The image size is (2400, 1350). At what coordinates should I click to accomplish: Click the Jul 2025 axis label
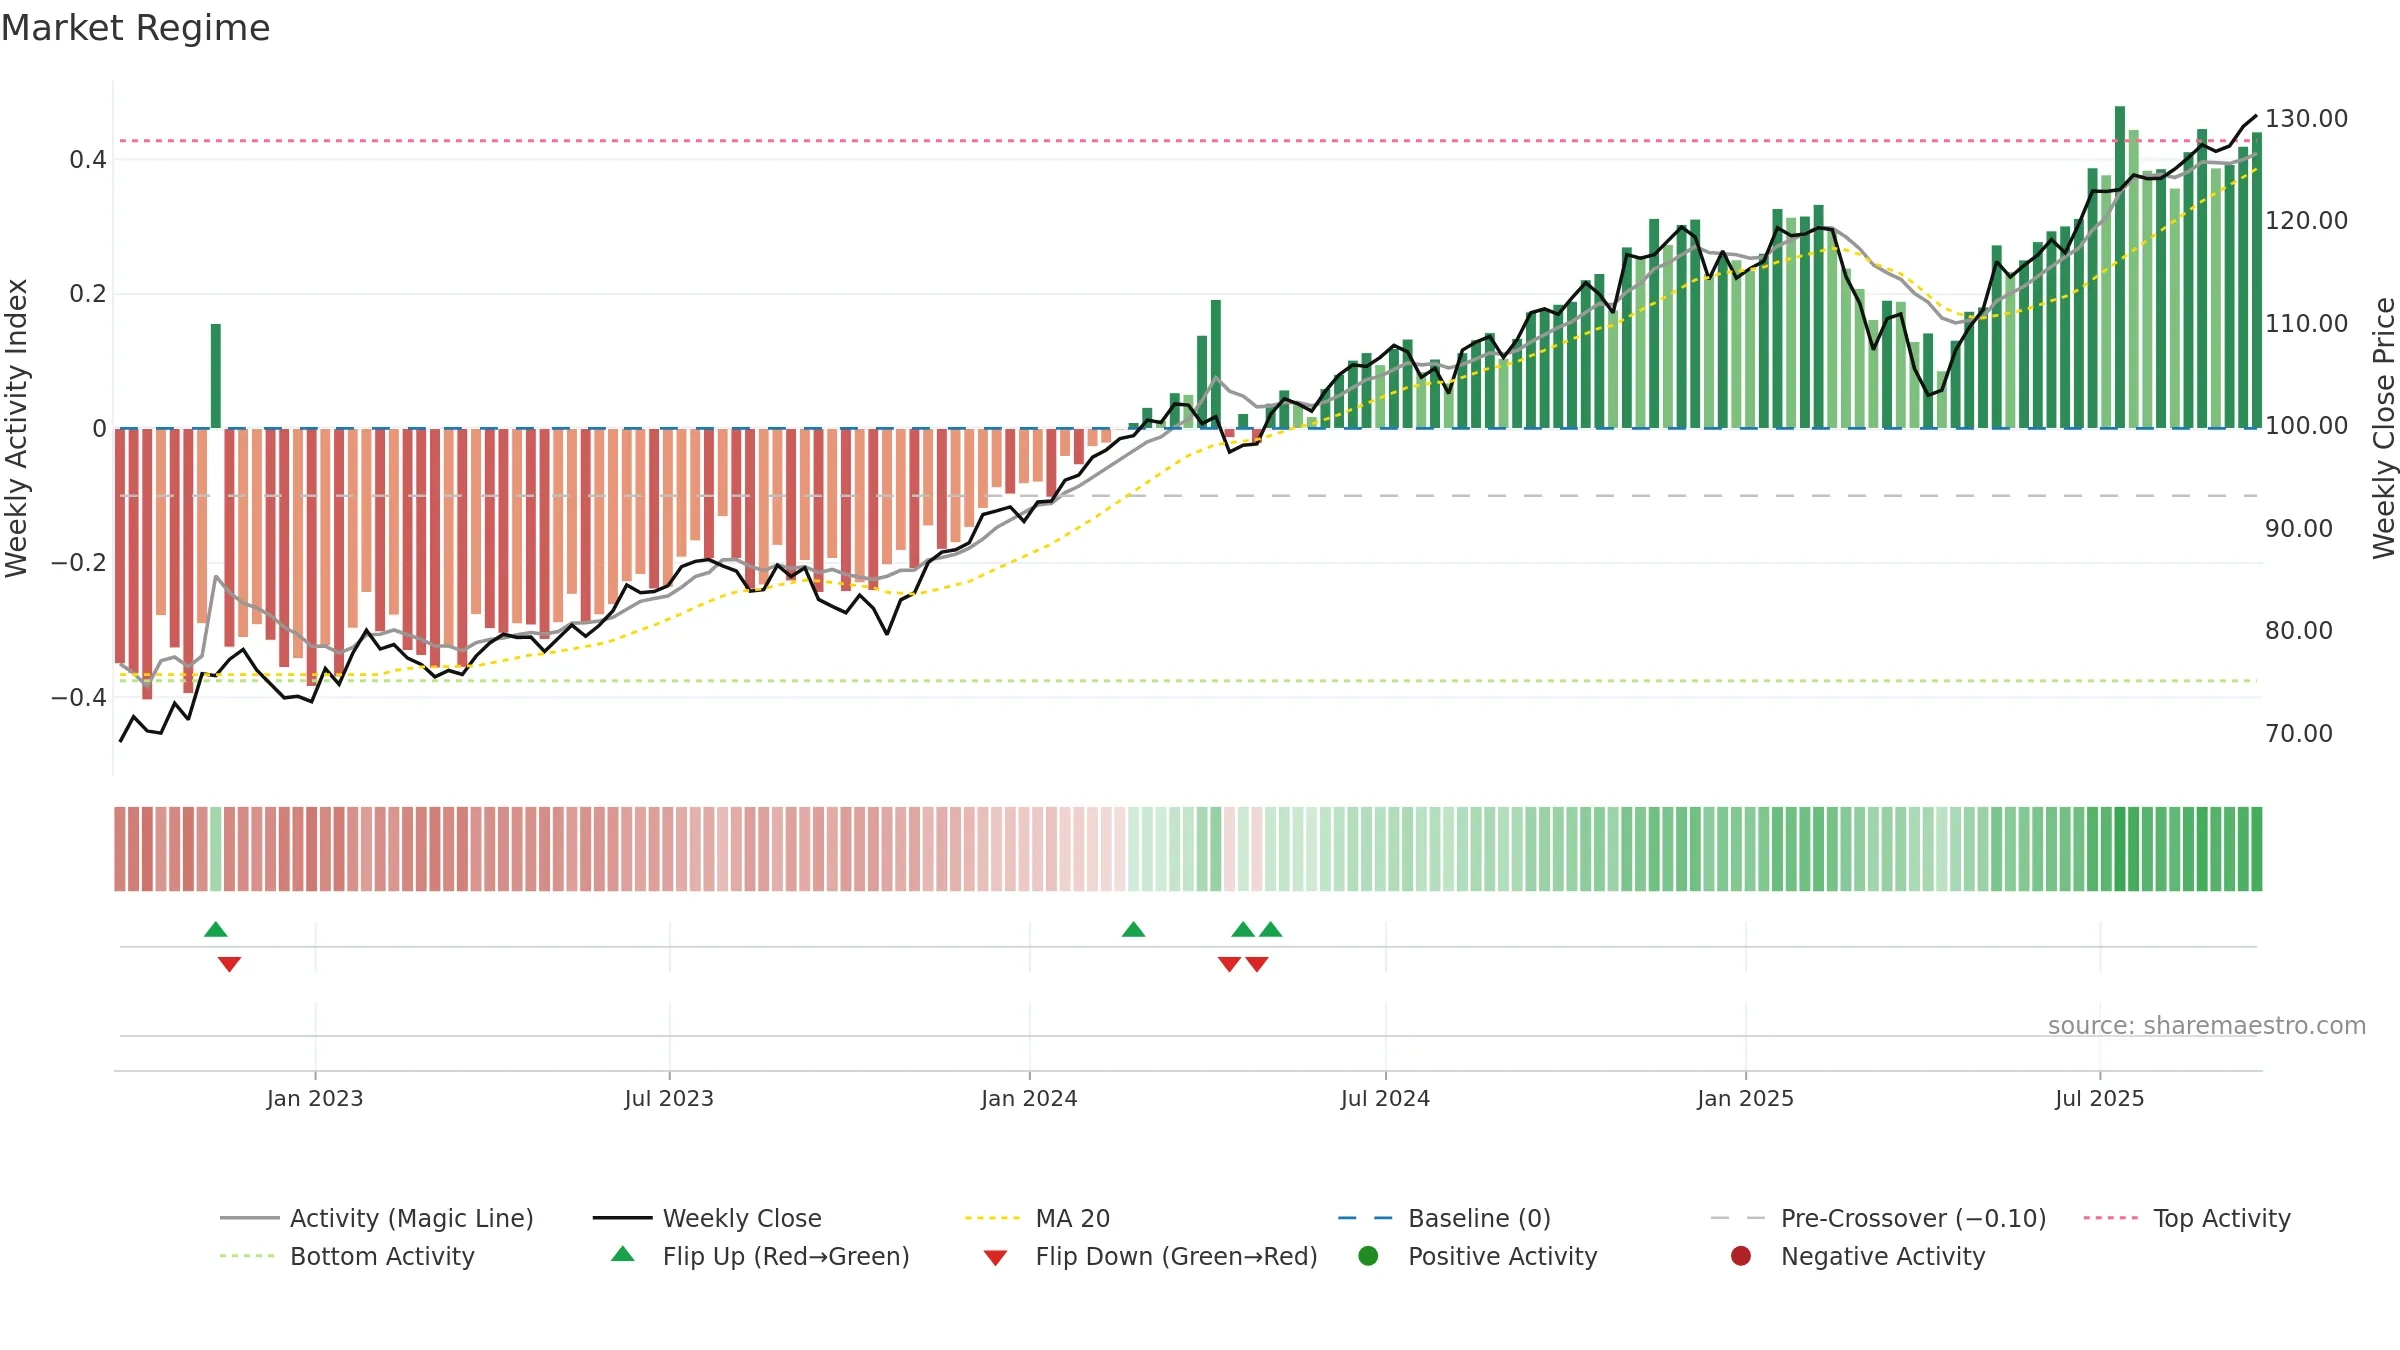coord(2100,1098)
